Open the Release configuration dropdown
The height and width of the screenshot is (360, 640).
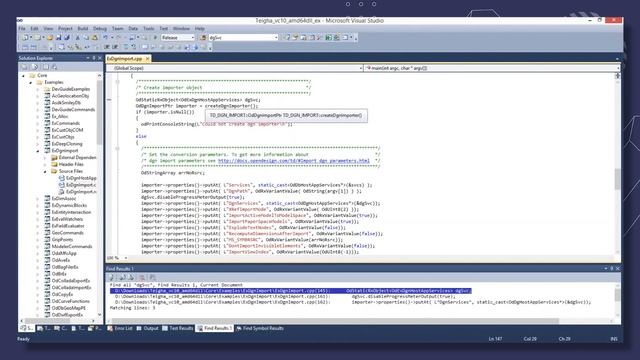point(193,38)
